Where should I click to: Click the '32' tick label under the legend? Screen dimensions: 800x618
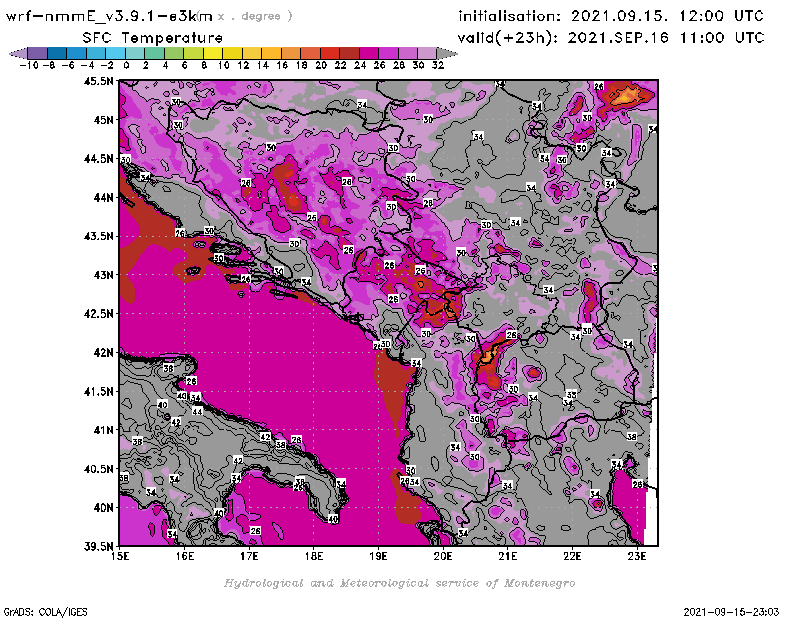pos(438,65)
